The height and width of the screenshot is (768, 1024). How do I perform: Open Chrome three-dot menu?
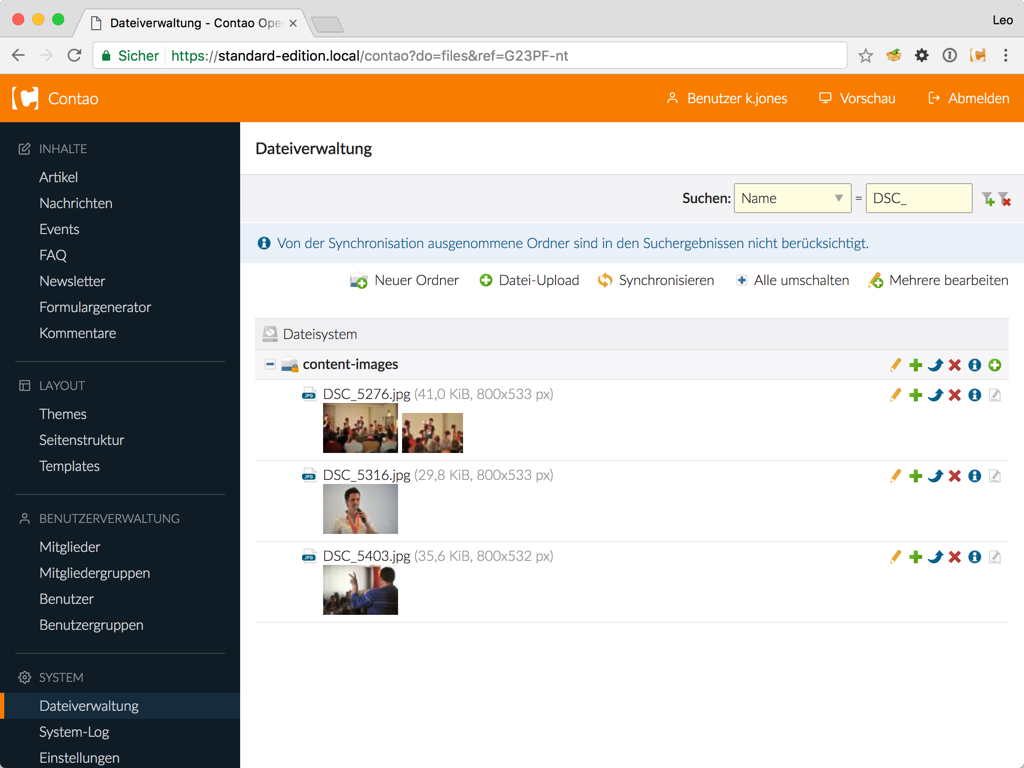pos(1006,56)
